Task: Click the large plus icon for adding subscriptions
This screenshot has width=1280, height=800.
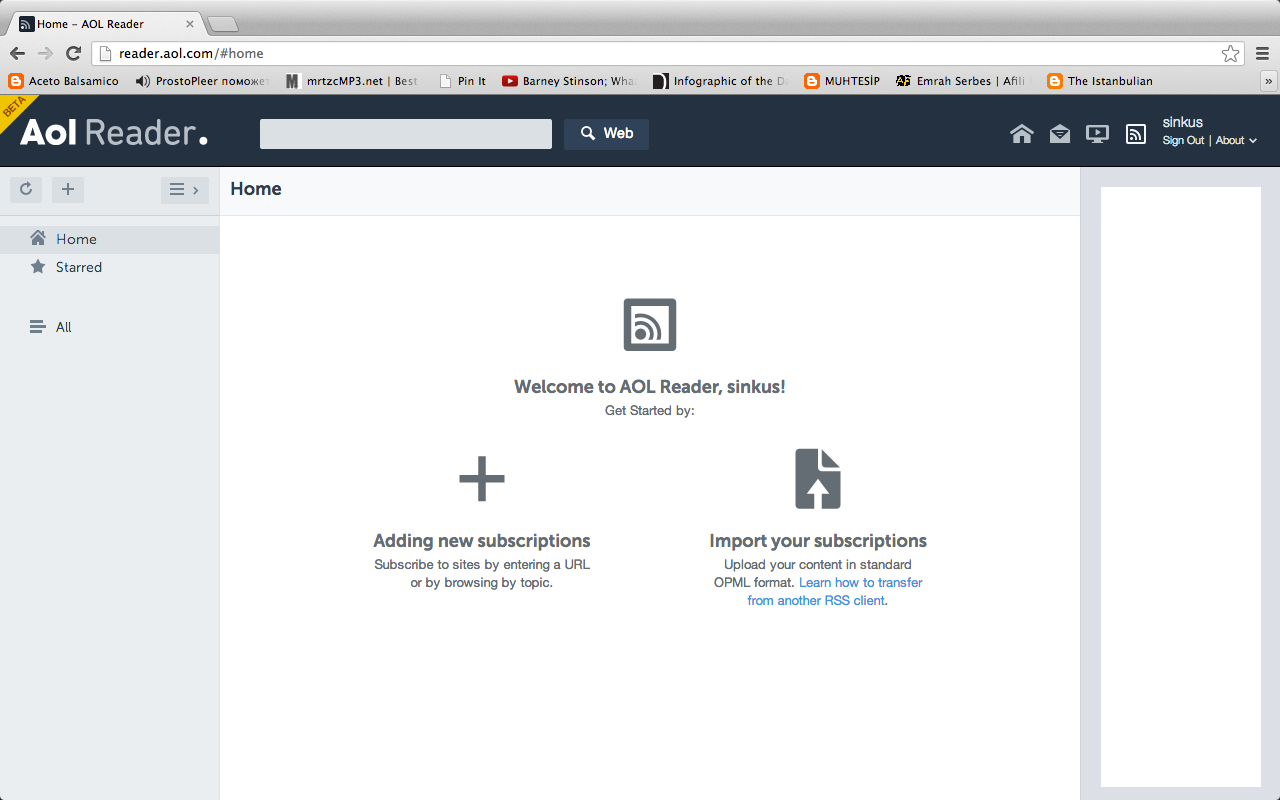Action: click(481, 479)
